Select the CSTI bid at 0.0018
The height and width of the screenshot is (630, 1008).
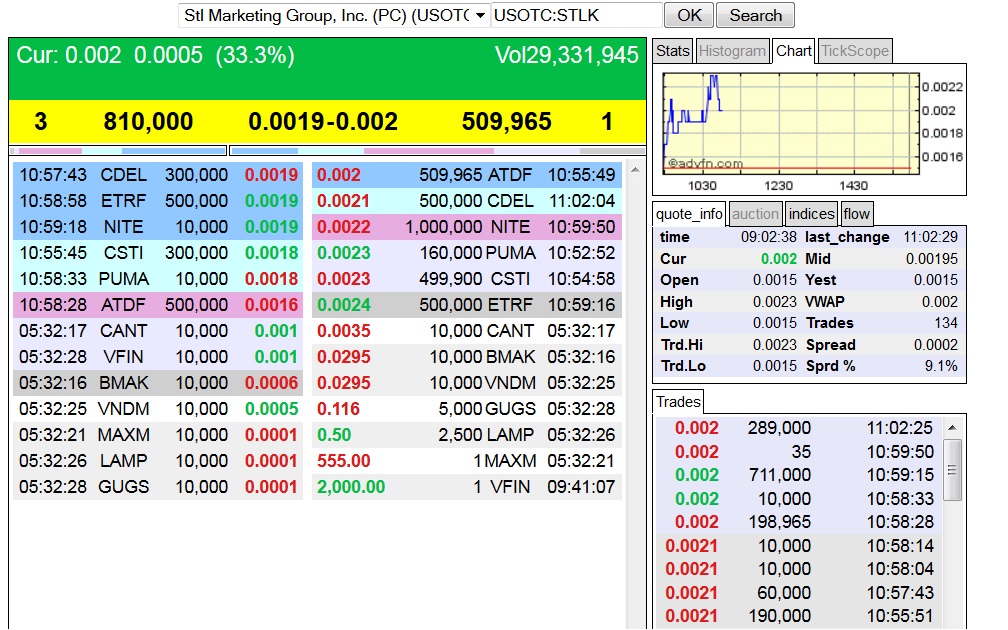click(158, 253)
